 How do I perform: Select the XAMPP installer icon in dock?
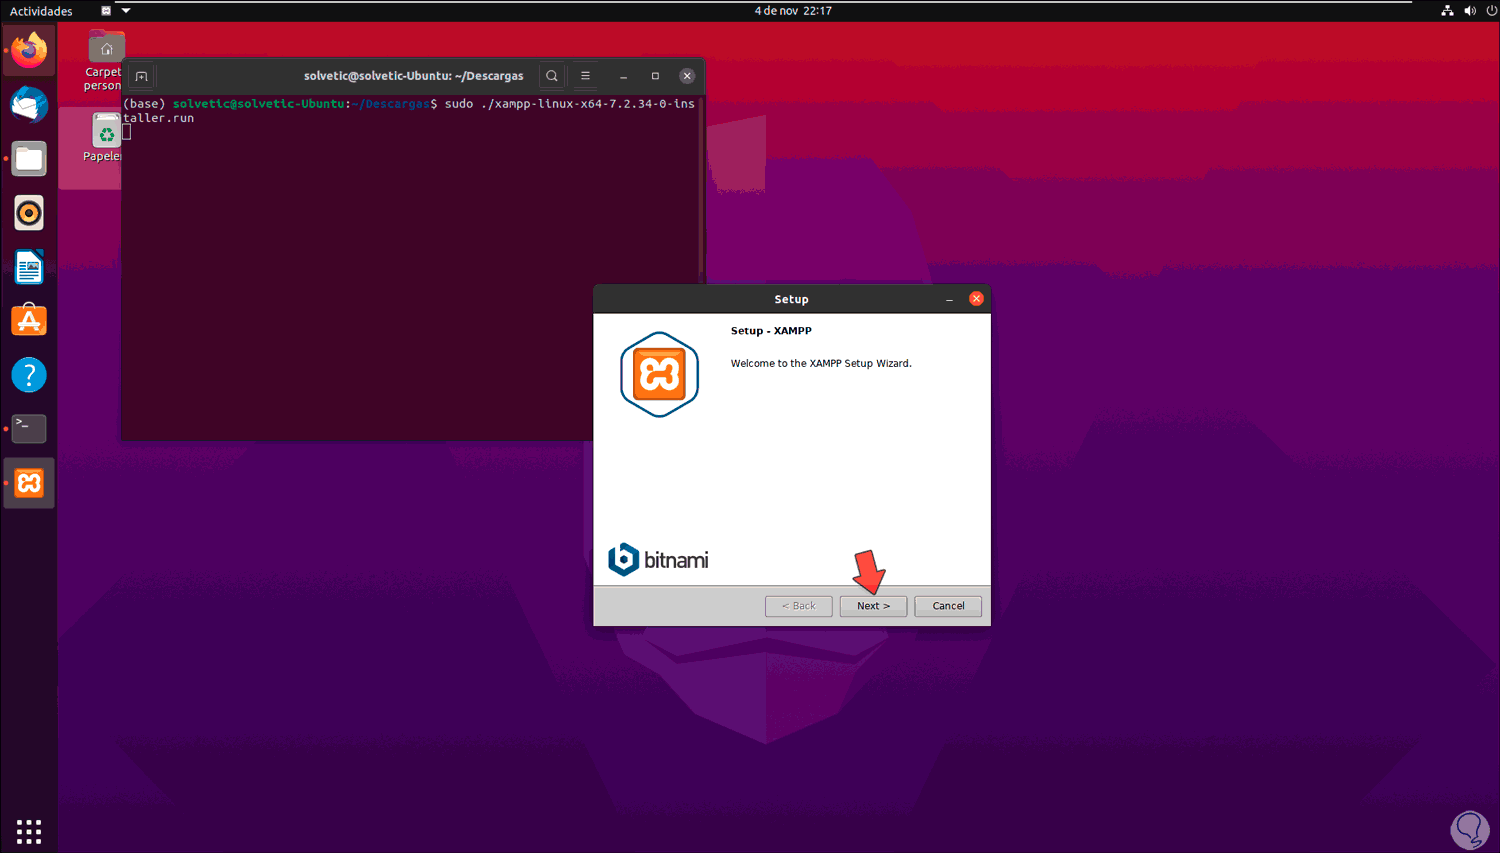click(x=29, y=483)
